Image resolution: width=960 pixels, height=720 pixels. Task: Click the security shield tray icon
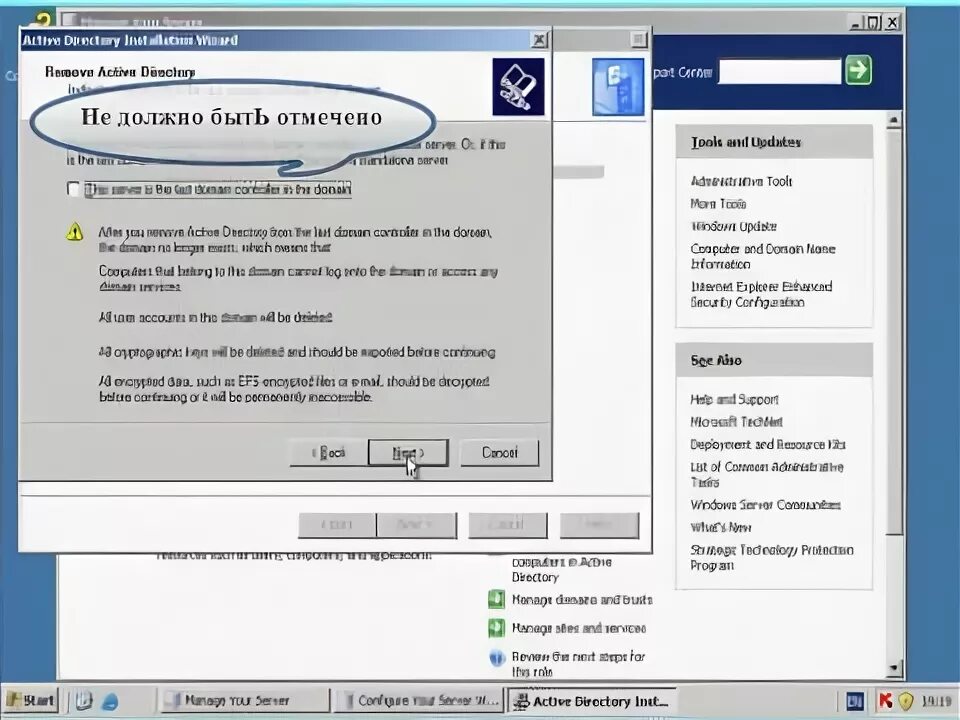click(906, 701)
